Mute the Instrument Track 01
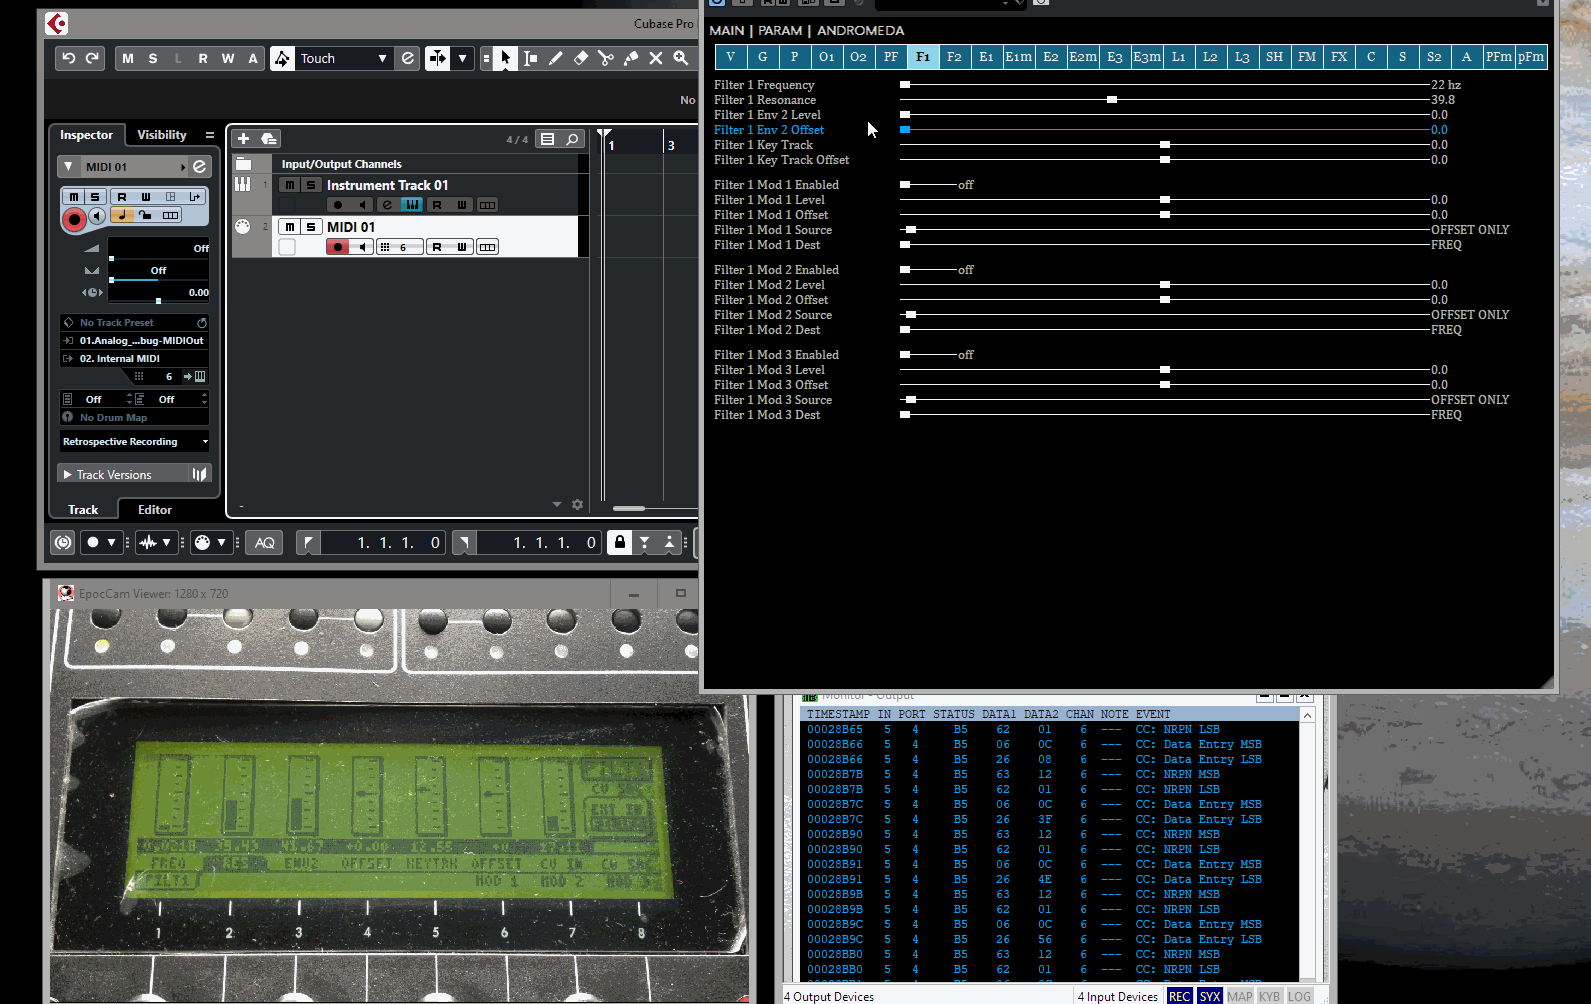 pyautogui.click(x=289, y=185)
